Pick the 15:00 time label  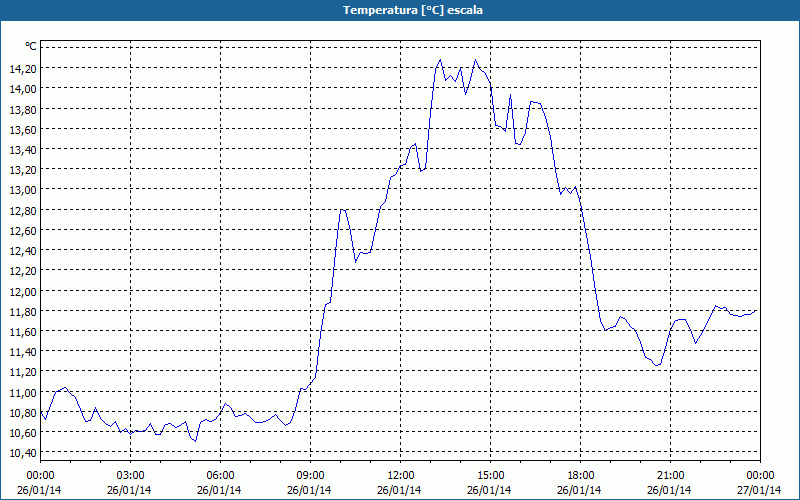[490, 476]
